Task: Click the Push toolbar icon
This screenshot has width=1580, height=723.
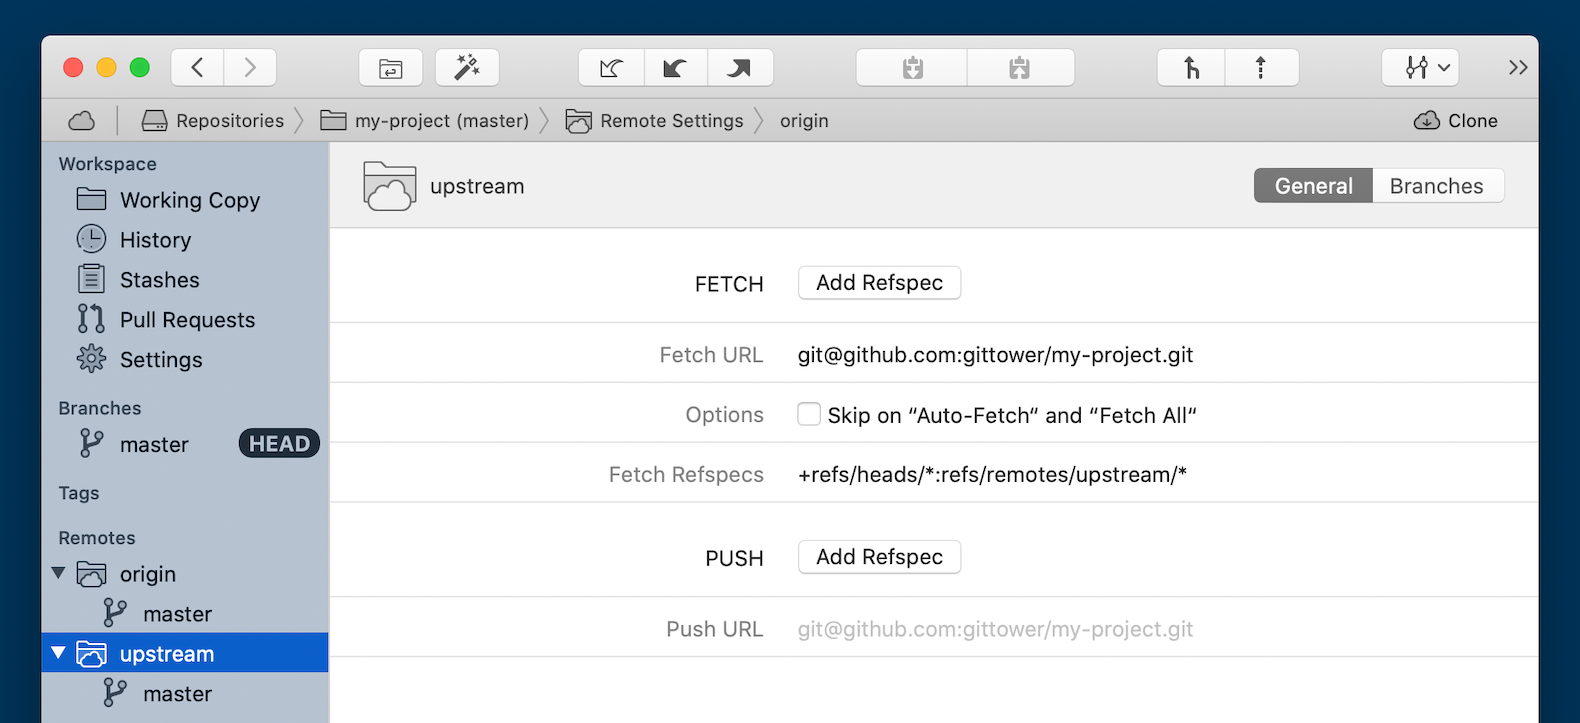Action: click(740, 68)
